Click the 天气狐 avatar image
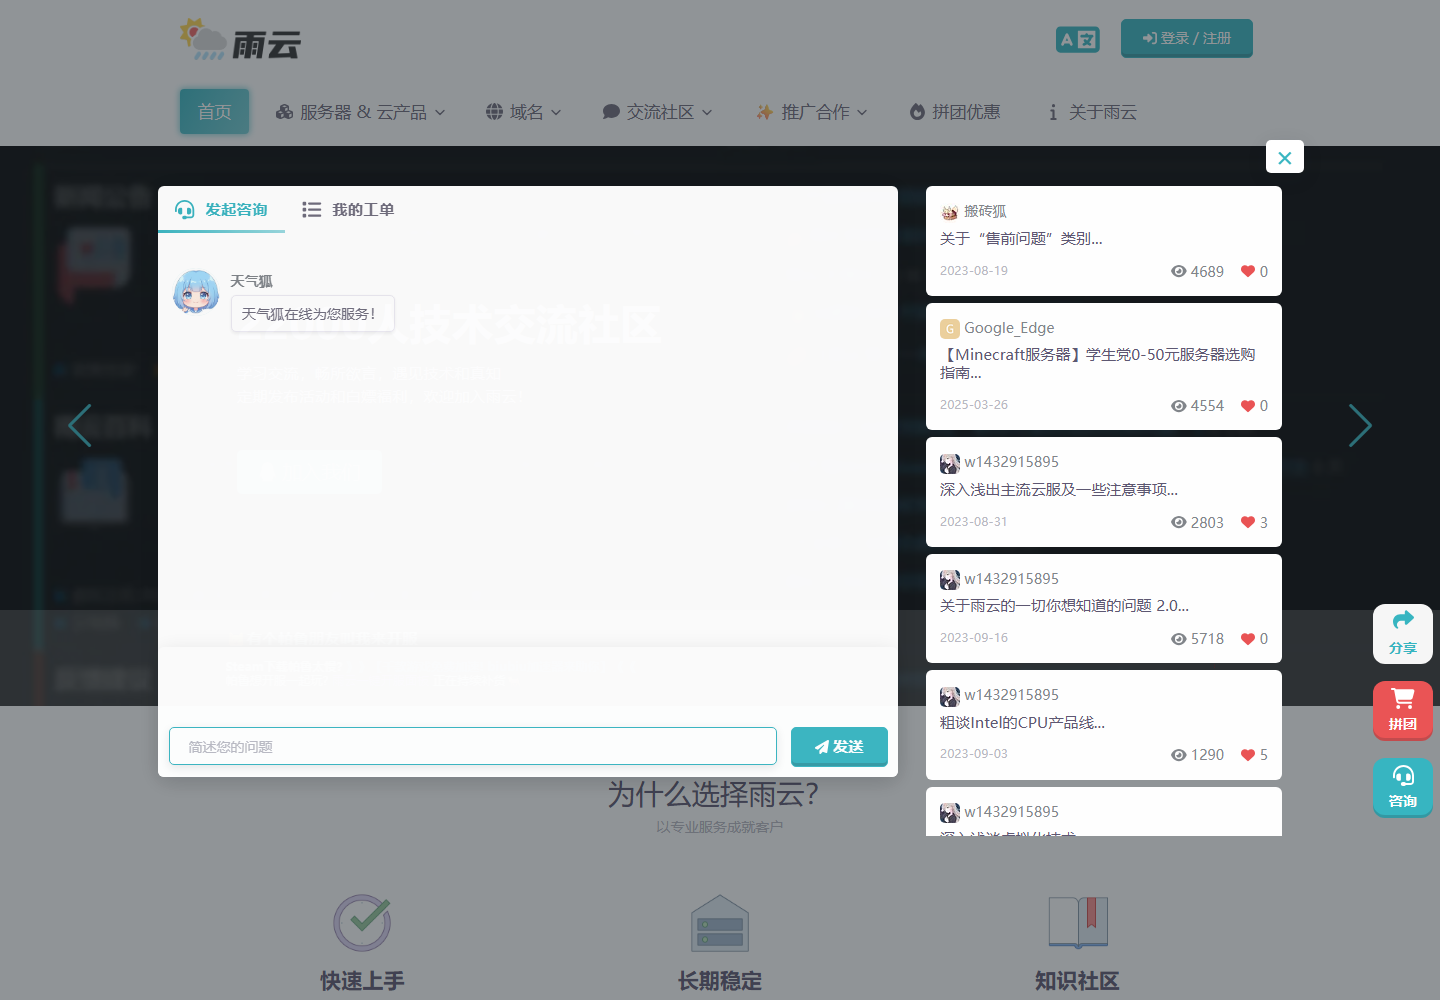 [x=196, y=292]
